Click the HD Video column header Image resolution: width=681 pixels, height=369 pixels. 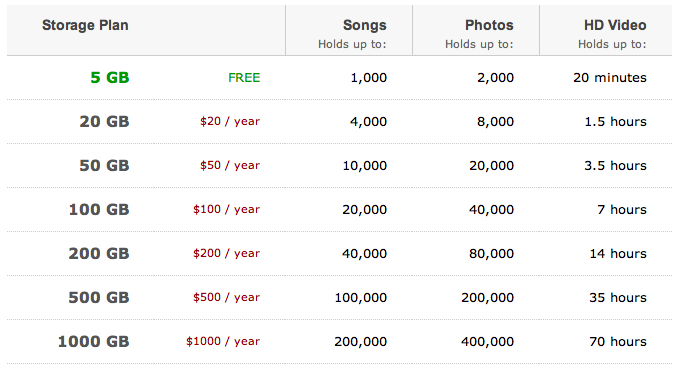coord(615,25)
